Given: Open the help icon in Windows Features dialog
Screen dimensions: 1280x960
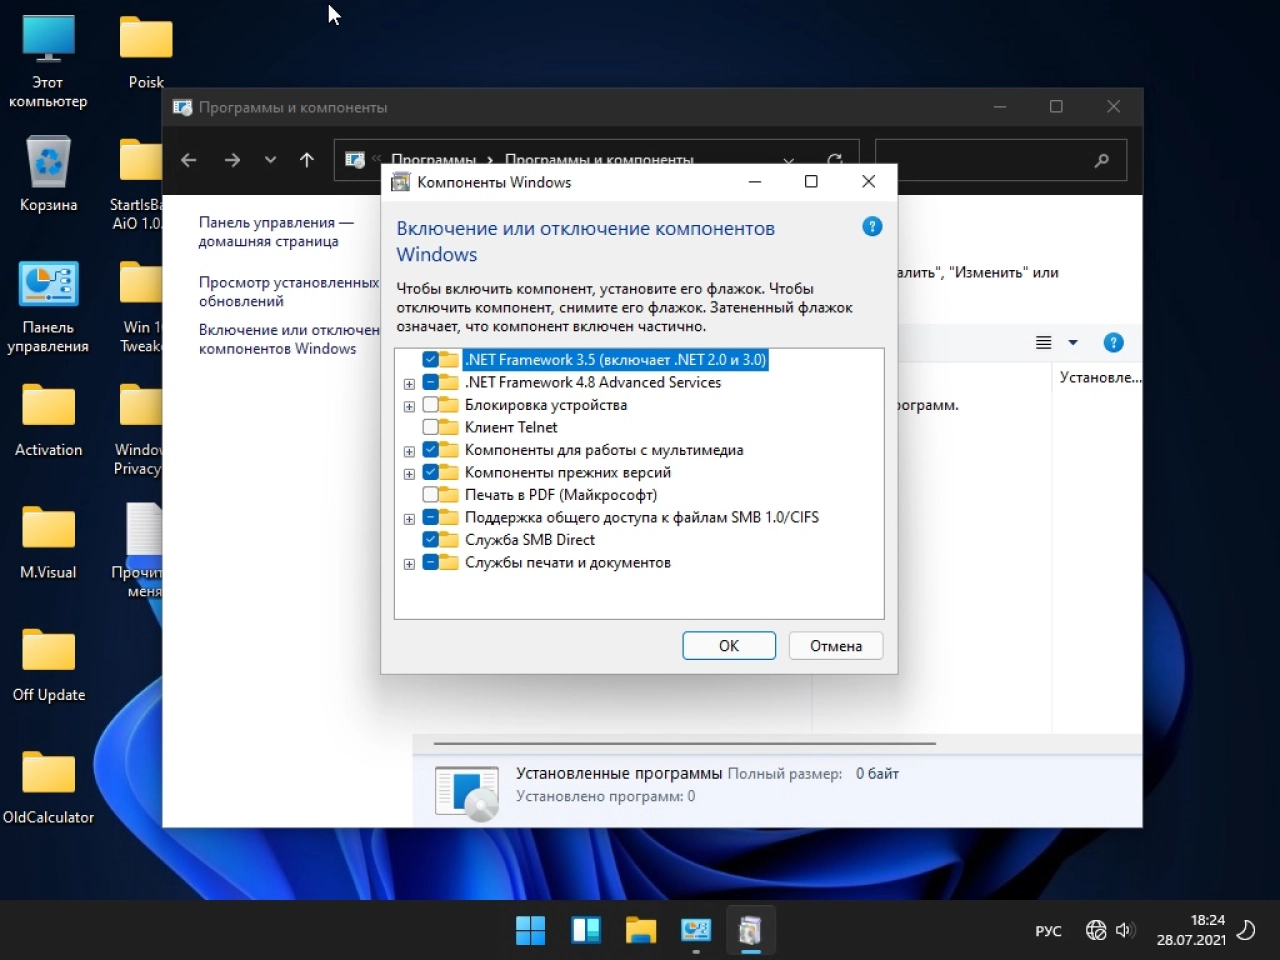Looking at the screenshot, I should pyautogui.click(x=872, y=227).
